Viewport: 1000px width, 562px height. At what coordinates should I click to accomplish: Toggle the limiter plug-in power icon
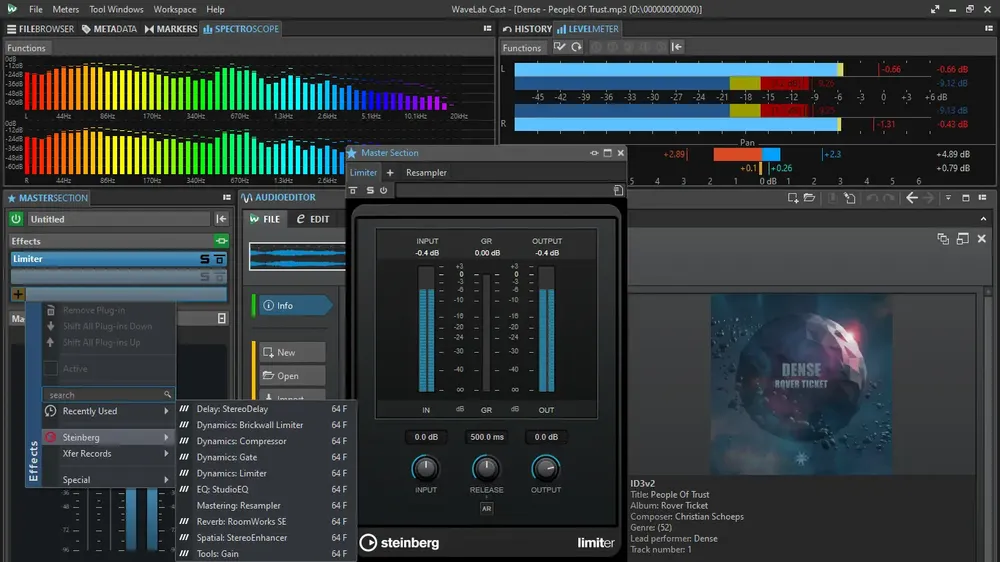click(x=383, y=190)
